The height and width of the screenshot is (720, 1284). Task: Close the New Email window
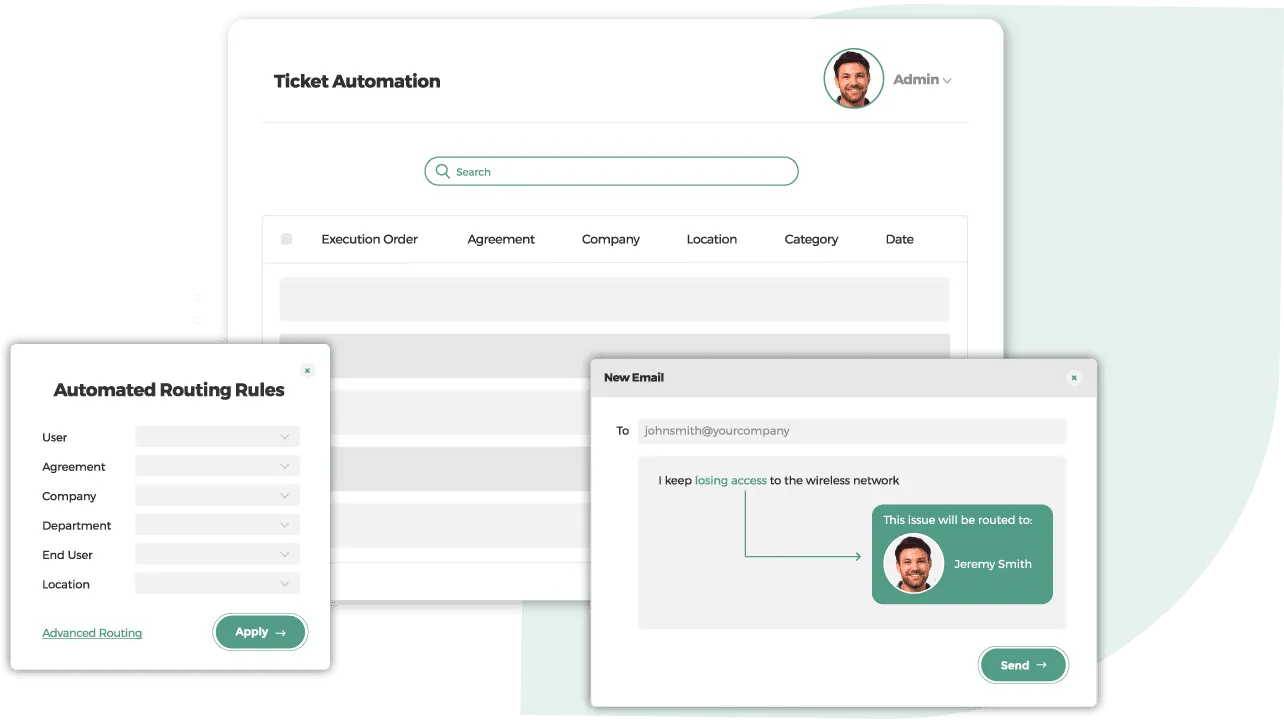pyautogui.click(x=1074, y=378)
